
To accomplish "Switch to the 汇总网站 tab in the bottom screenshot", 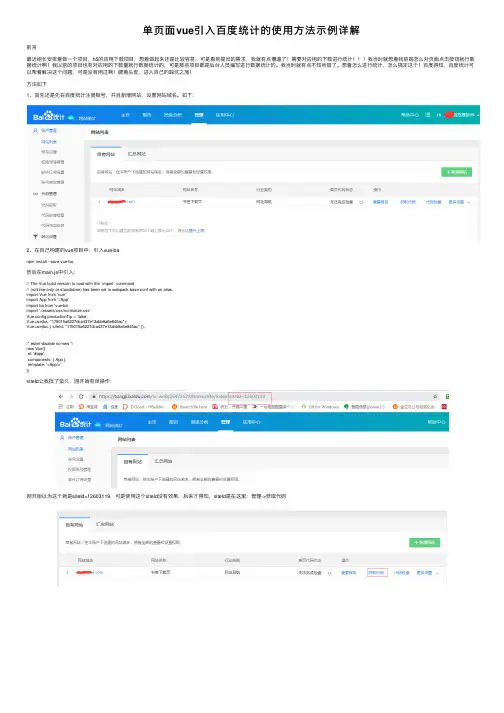I will pyautogui.click(x=105, y=524).
